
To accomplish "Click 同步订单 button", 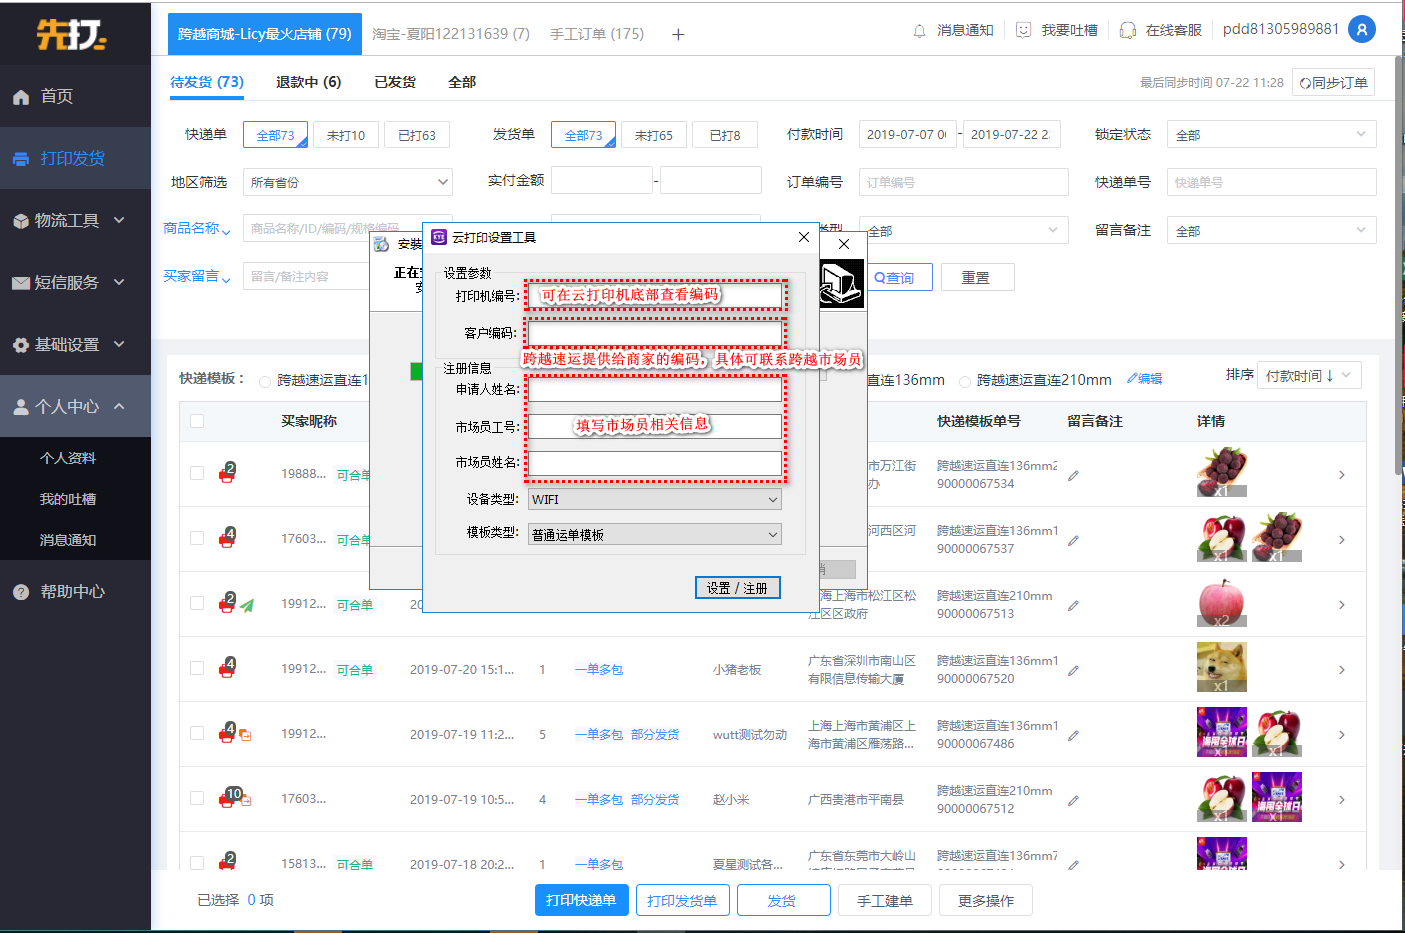I will click(x=1333, y=82).
